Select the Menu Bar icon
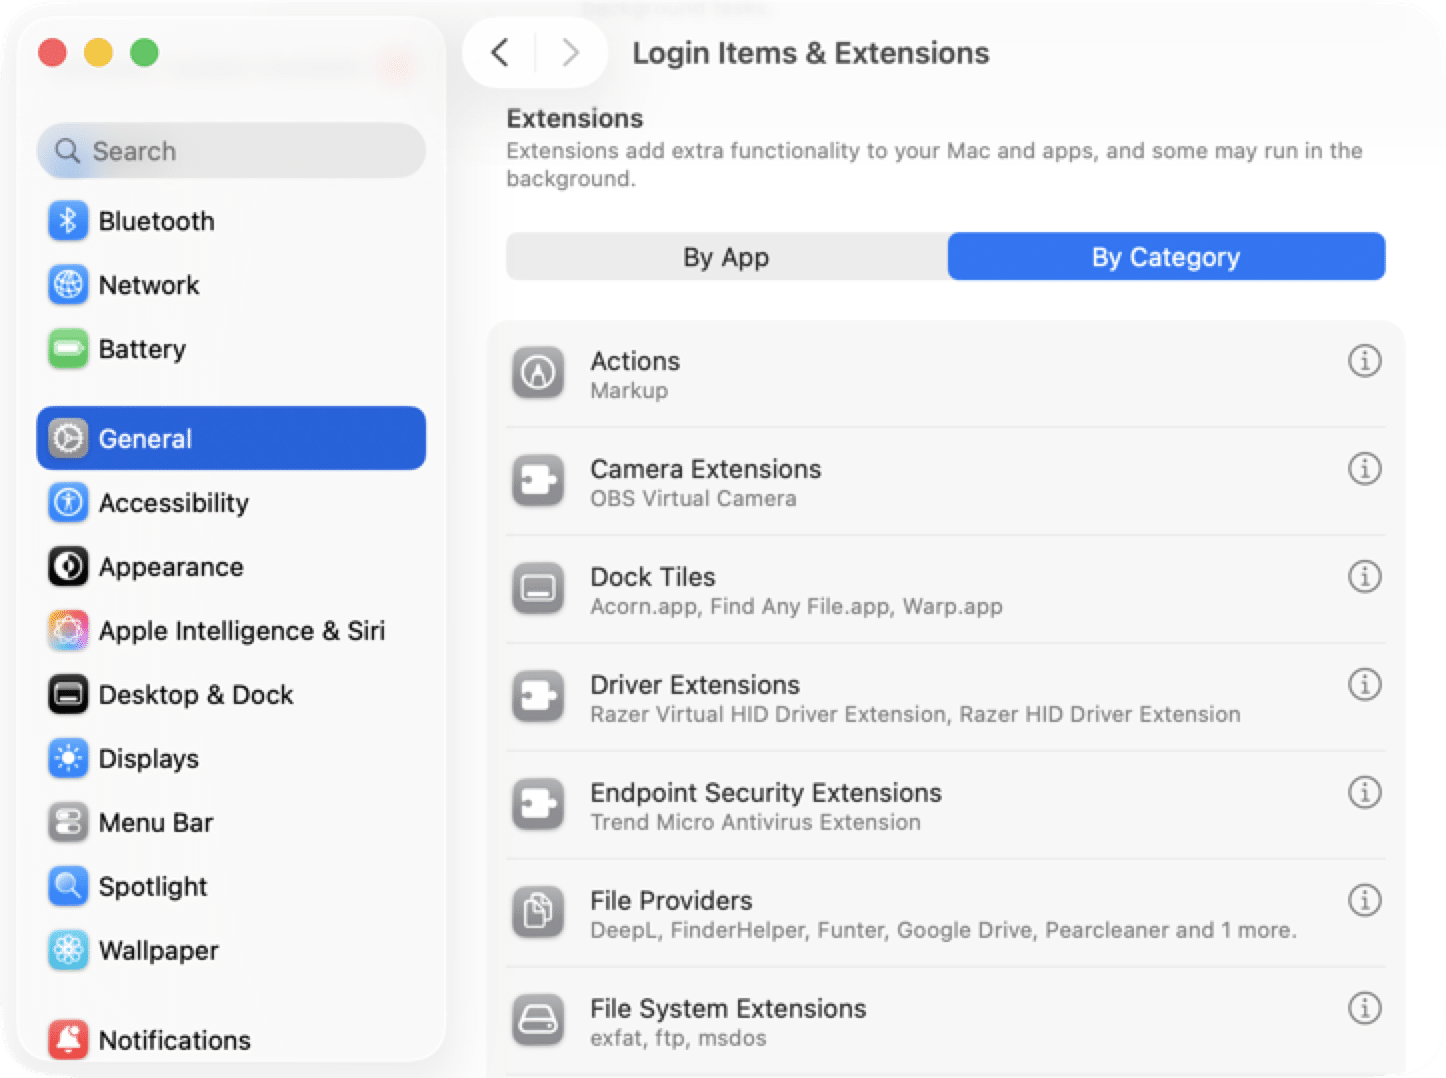The width and height of the screenshot is (1446, 1078). click(68, 823)
